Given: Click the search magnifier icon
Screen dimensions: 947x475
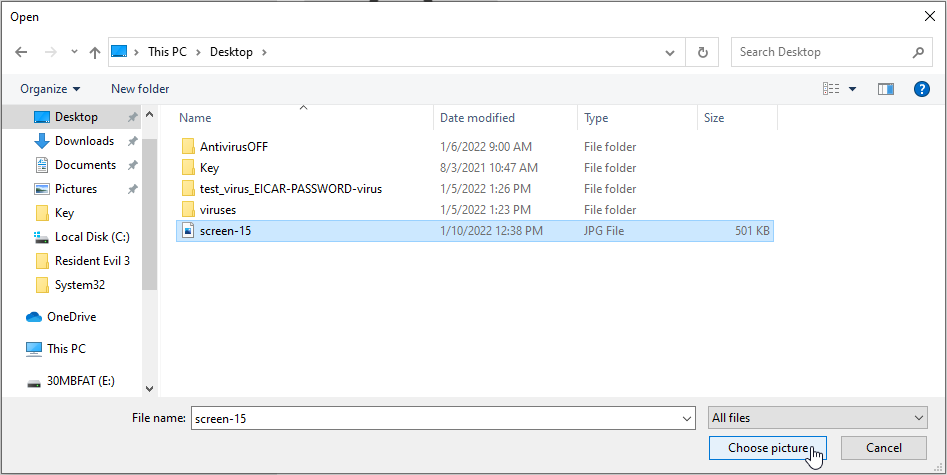Looking at the screenshot, I should click(918, 52).
